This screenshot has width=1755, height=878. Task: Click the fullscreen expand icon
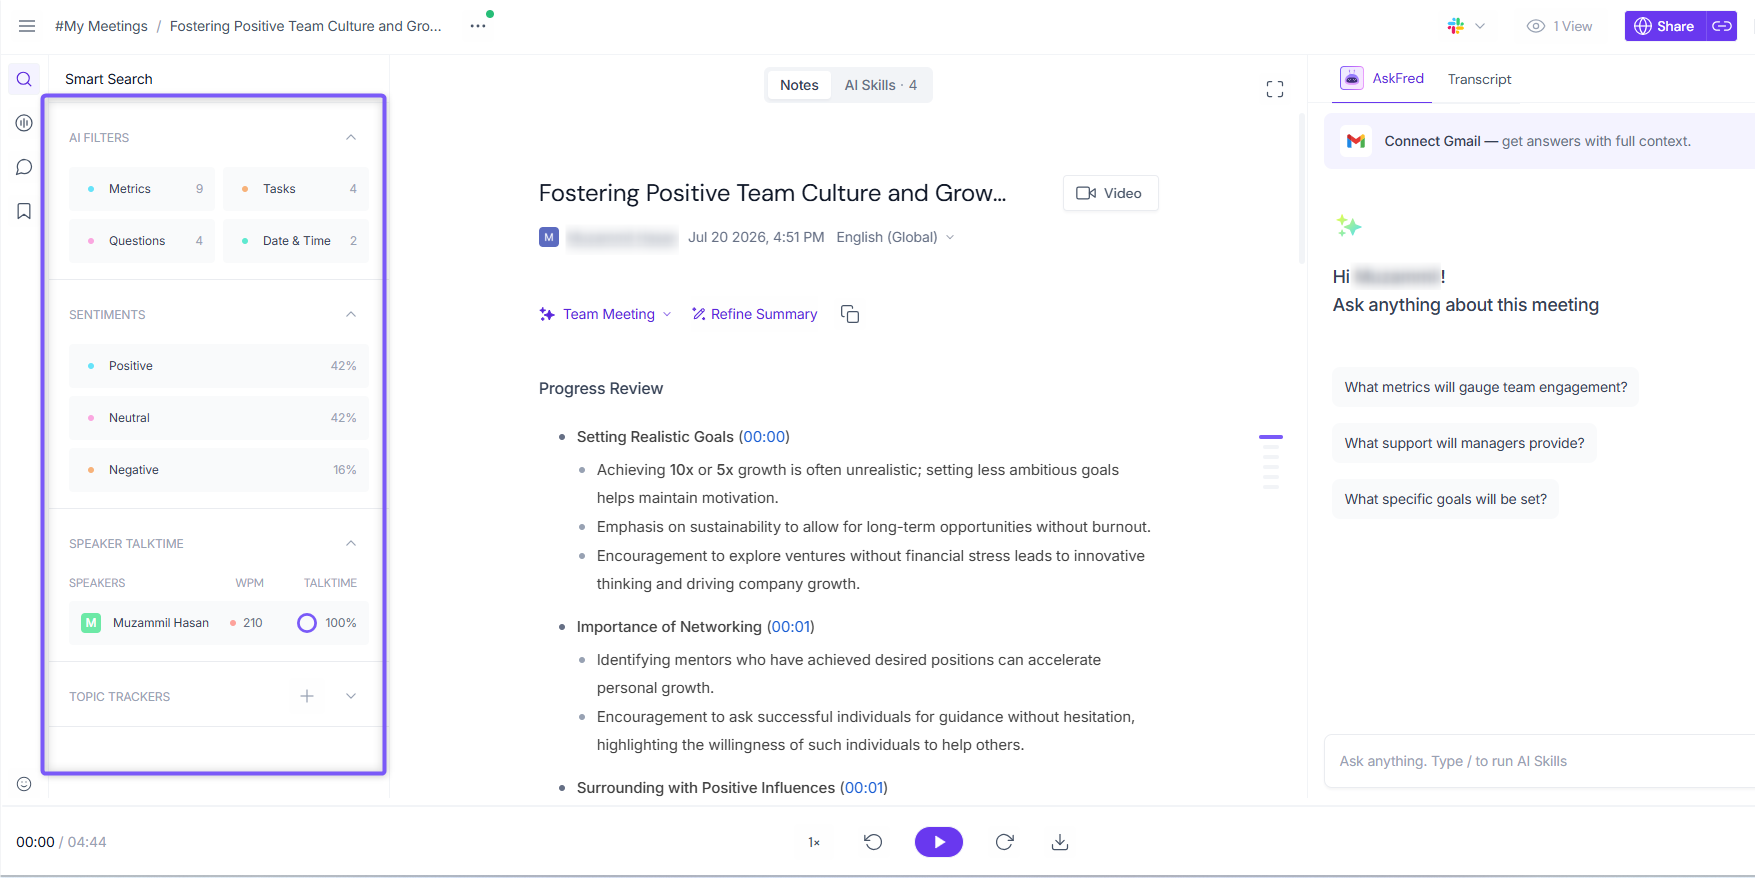(x=1274, y=89)
